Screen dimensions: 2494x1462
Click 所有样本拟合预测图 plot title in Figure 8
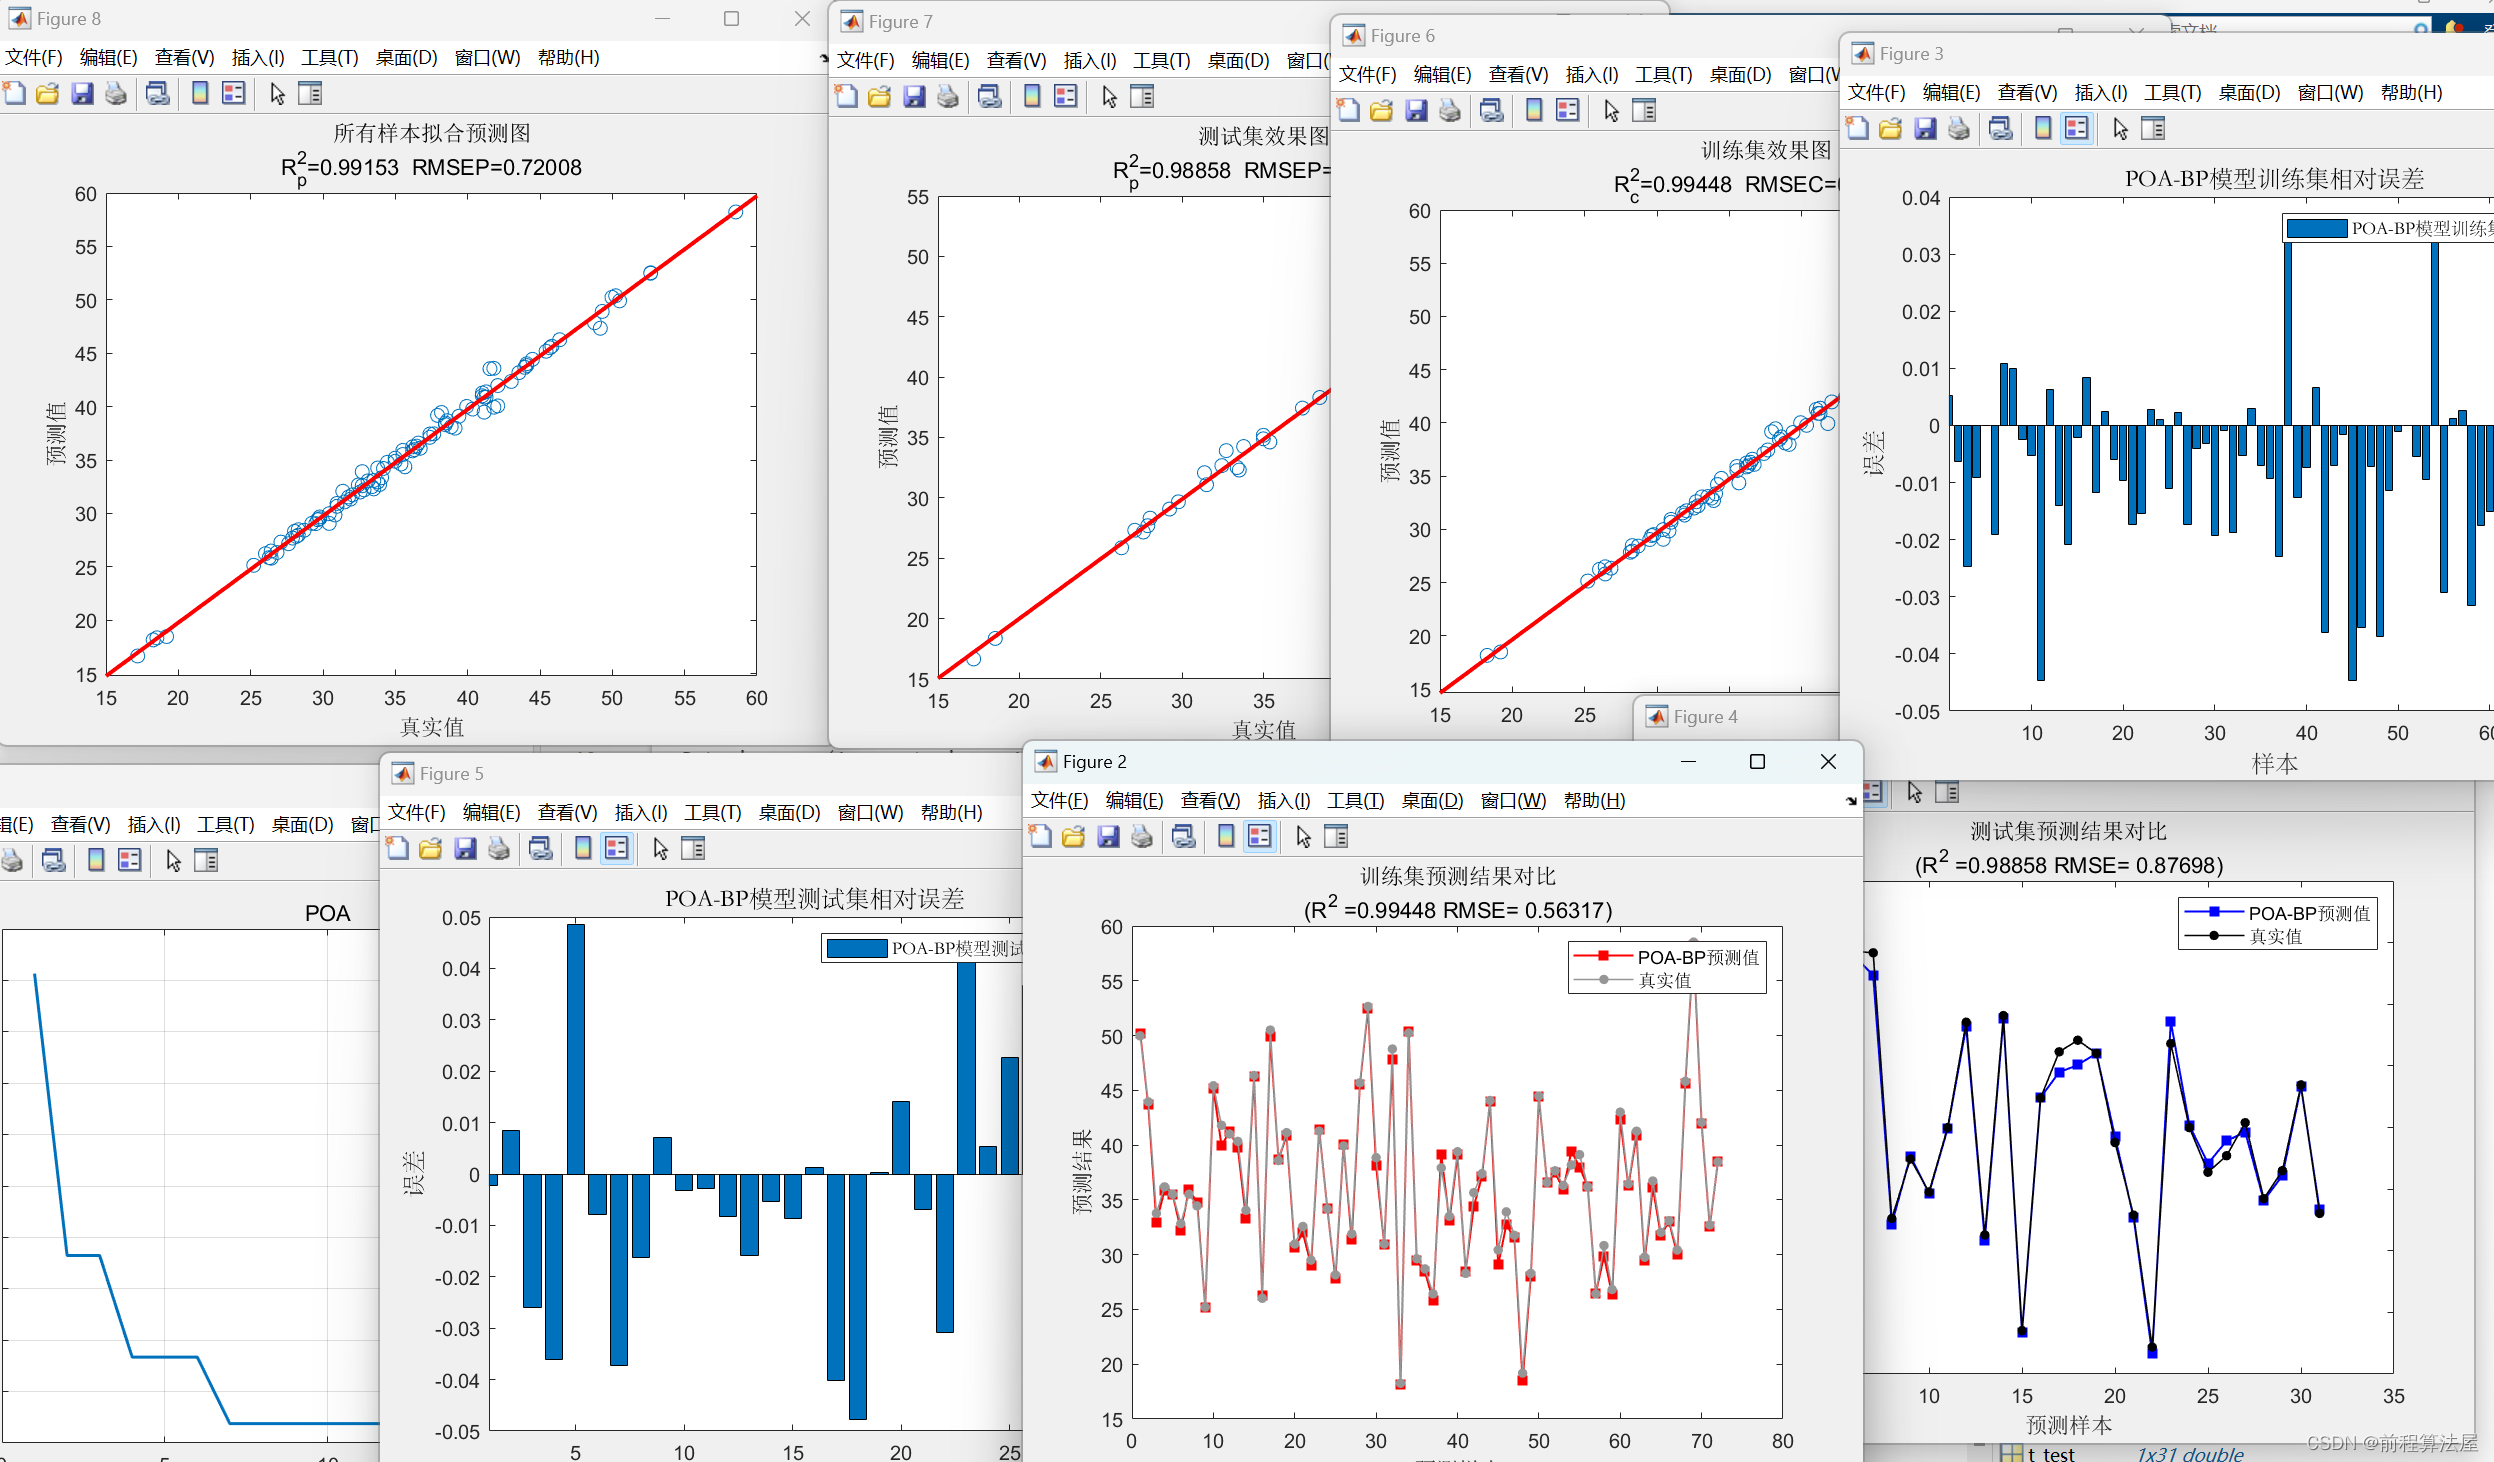click(431, 134)
